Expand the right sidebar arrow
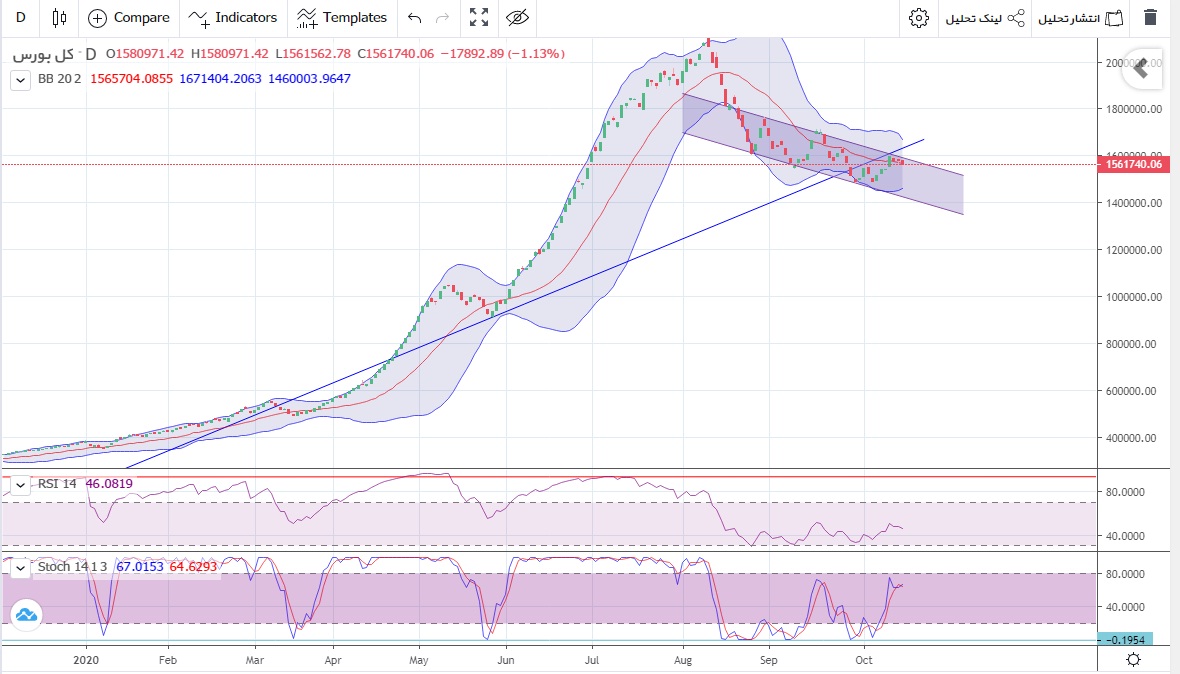 coord(1142,69)
